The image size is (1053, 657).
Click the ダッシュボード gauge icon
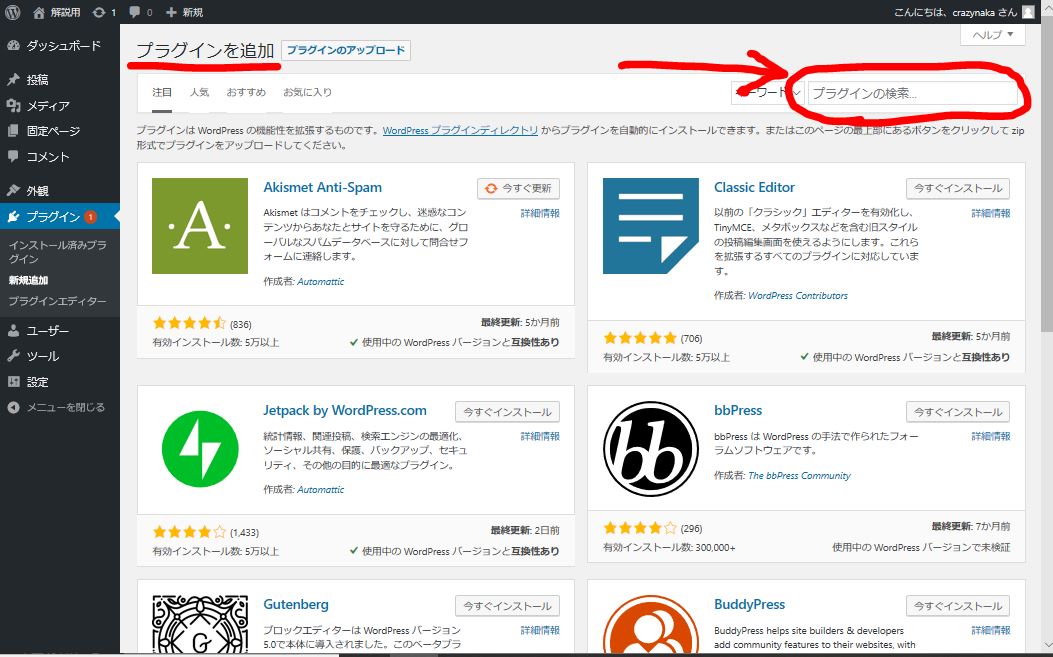coord(13,46)
